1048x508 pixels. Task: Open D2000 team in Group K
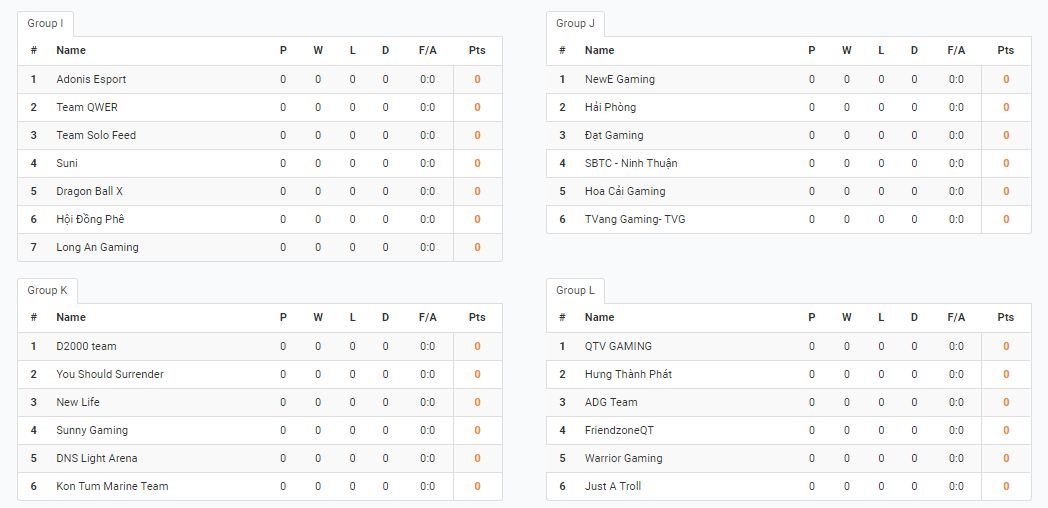tap(86, 346)
